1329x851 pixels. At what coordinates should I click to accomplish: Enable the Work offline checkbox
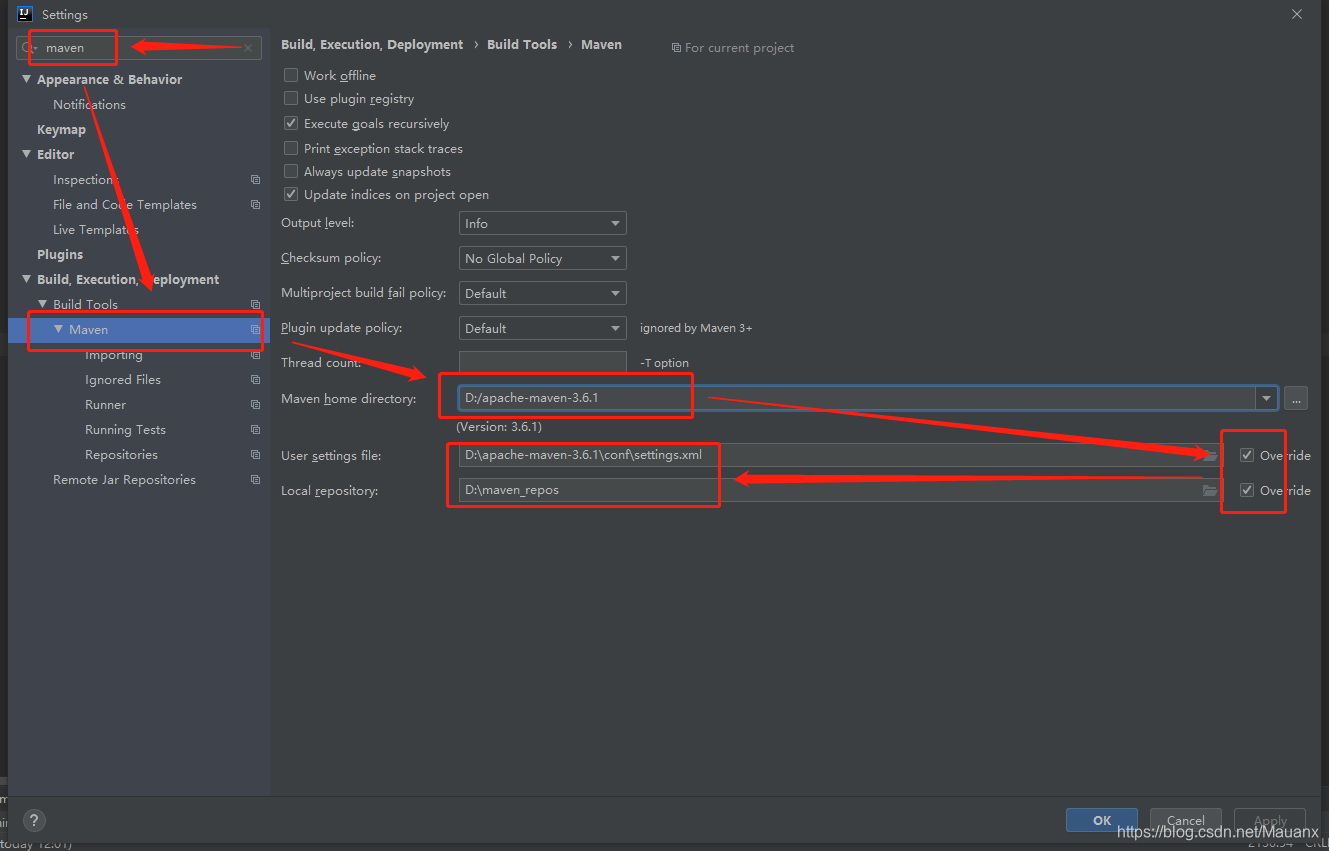tap(291, 75)
